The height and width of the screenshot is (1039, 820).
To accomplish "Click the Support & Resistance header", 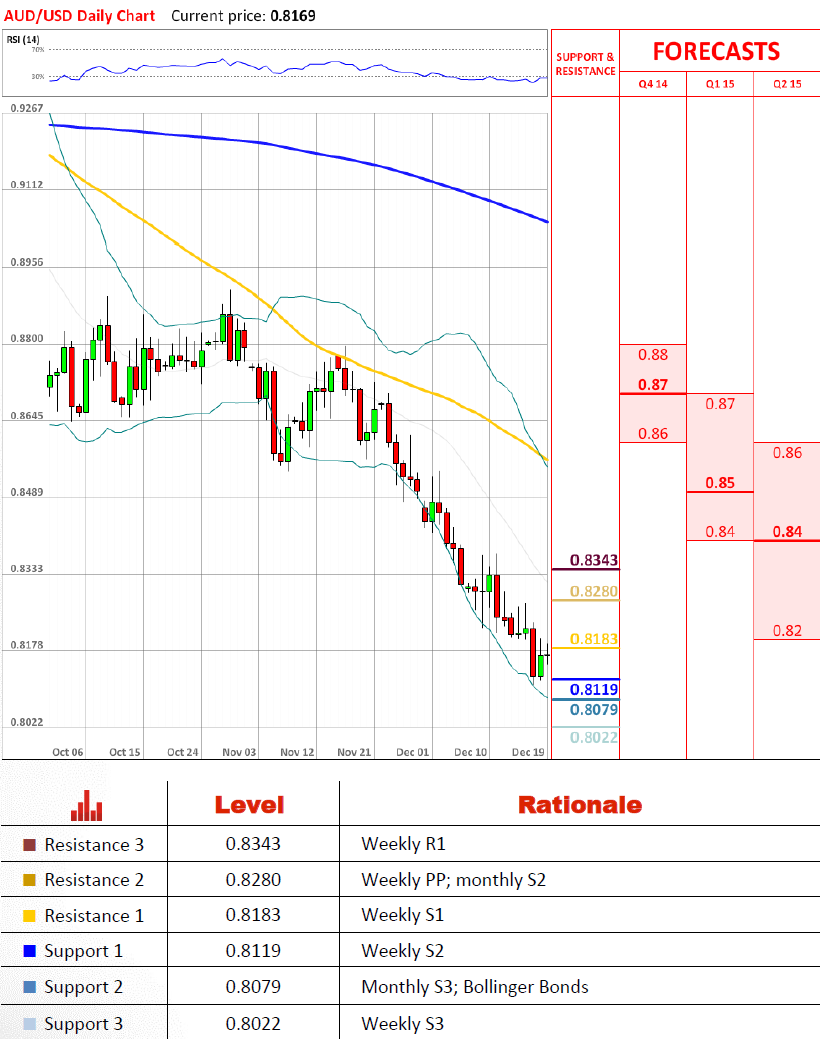I will (x=585, y=64).
